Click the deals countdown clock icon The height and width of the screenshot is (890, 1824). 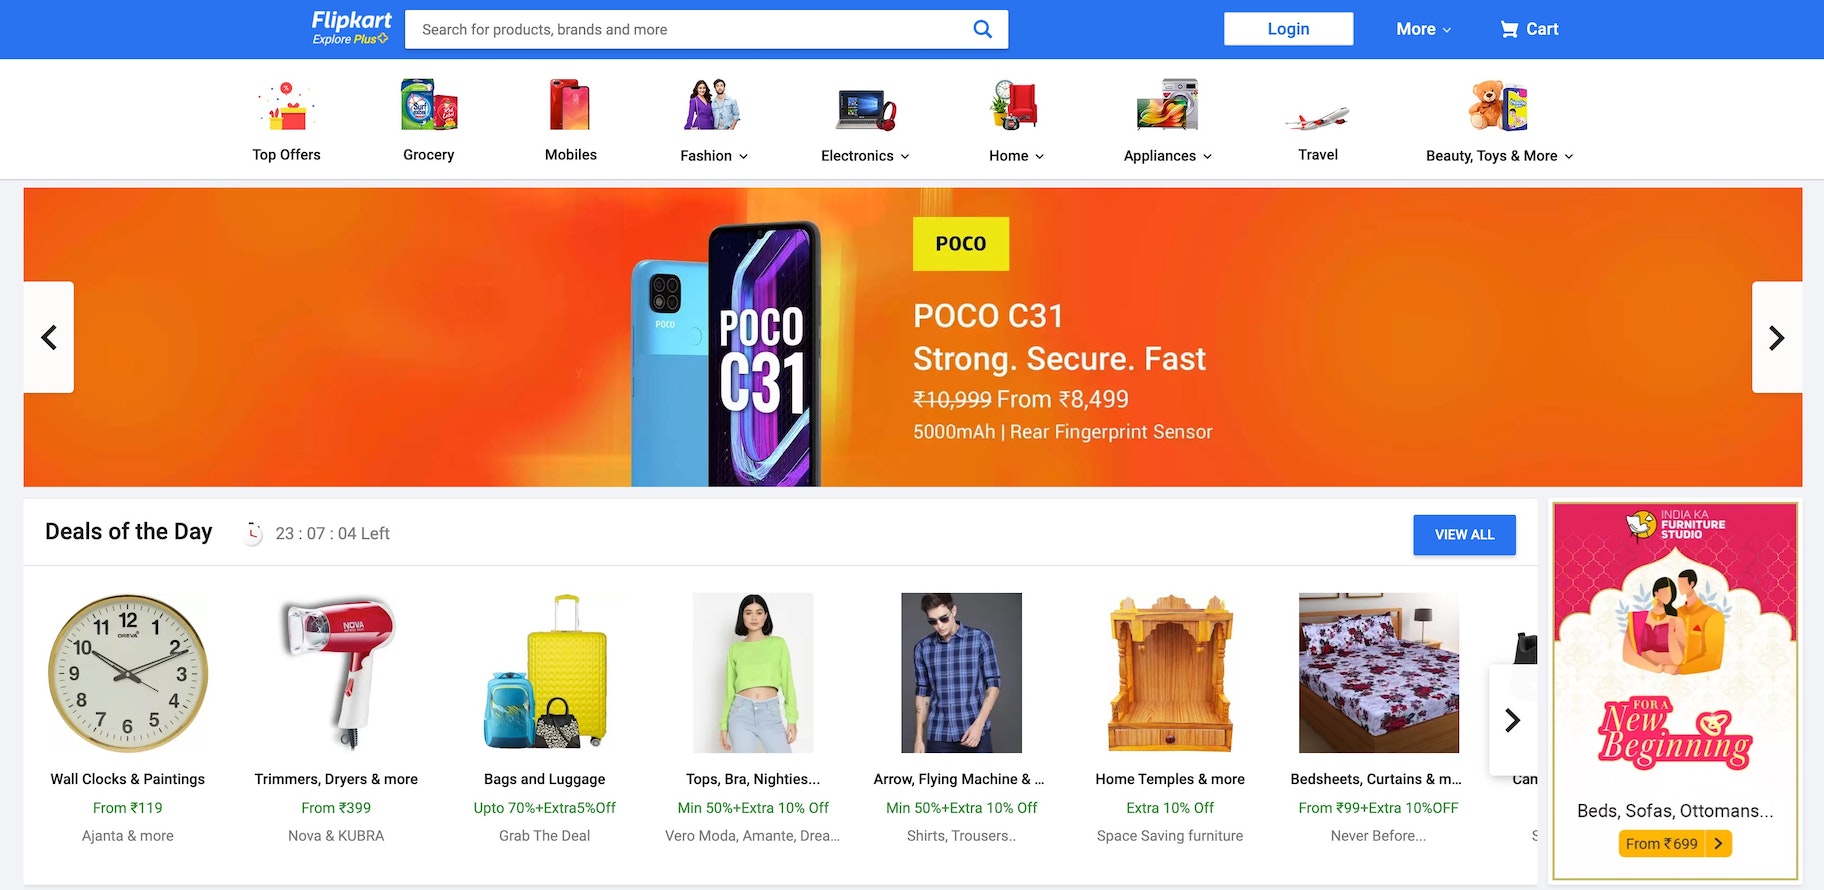pyautogui.click(x=254, y=533)
